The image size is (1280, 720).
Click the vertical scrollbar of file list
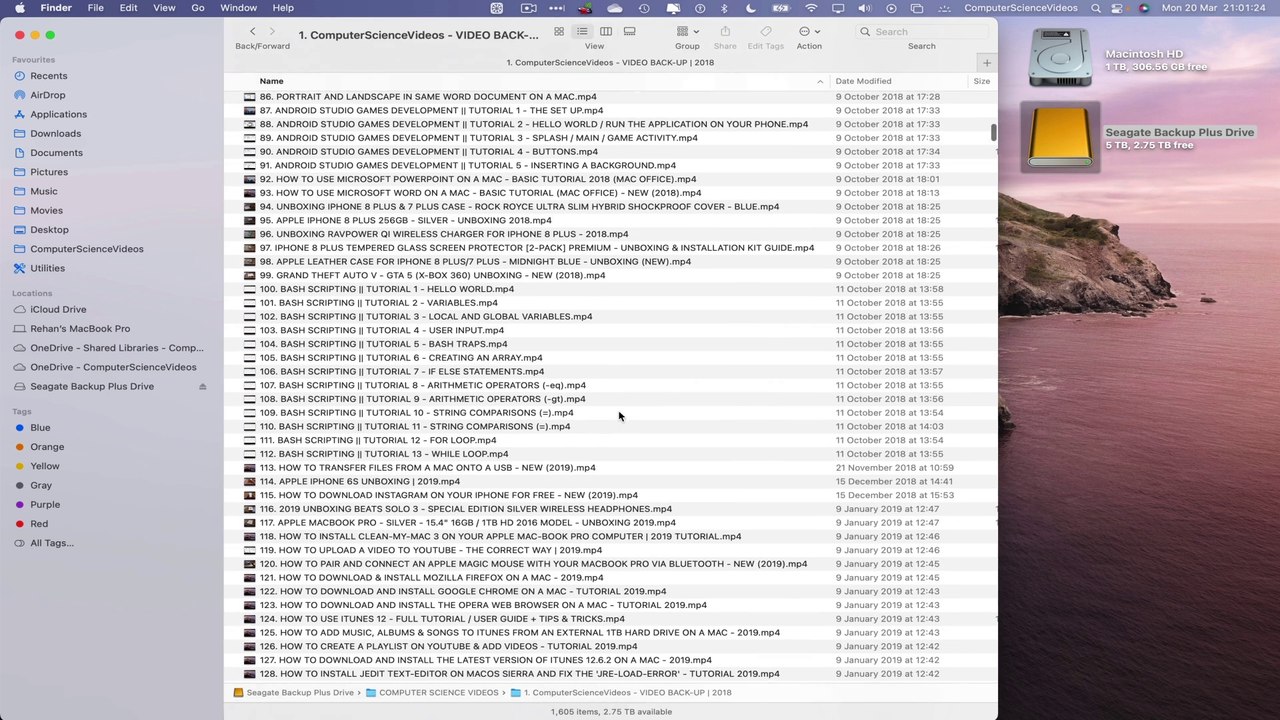(x=993, y=132)
